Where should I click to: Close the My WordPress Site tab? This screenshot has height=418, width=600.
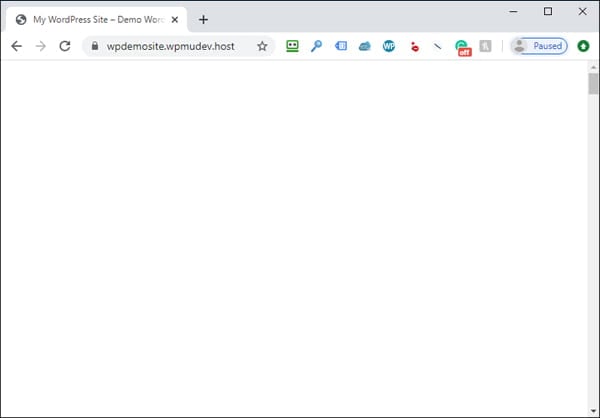point(175,20)
